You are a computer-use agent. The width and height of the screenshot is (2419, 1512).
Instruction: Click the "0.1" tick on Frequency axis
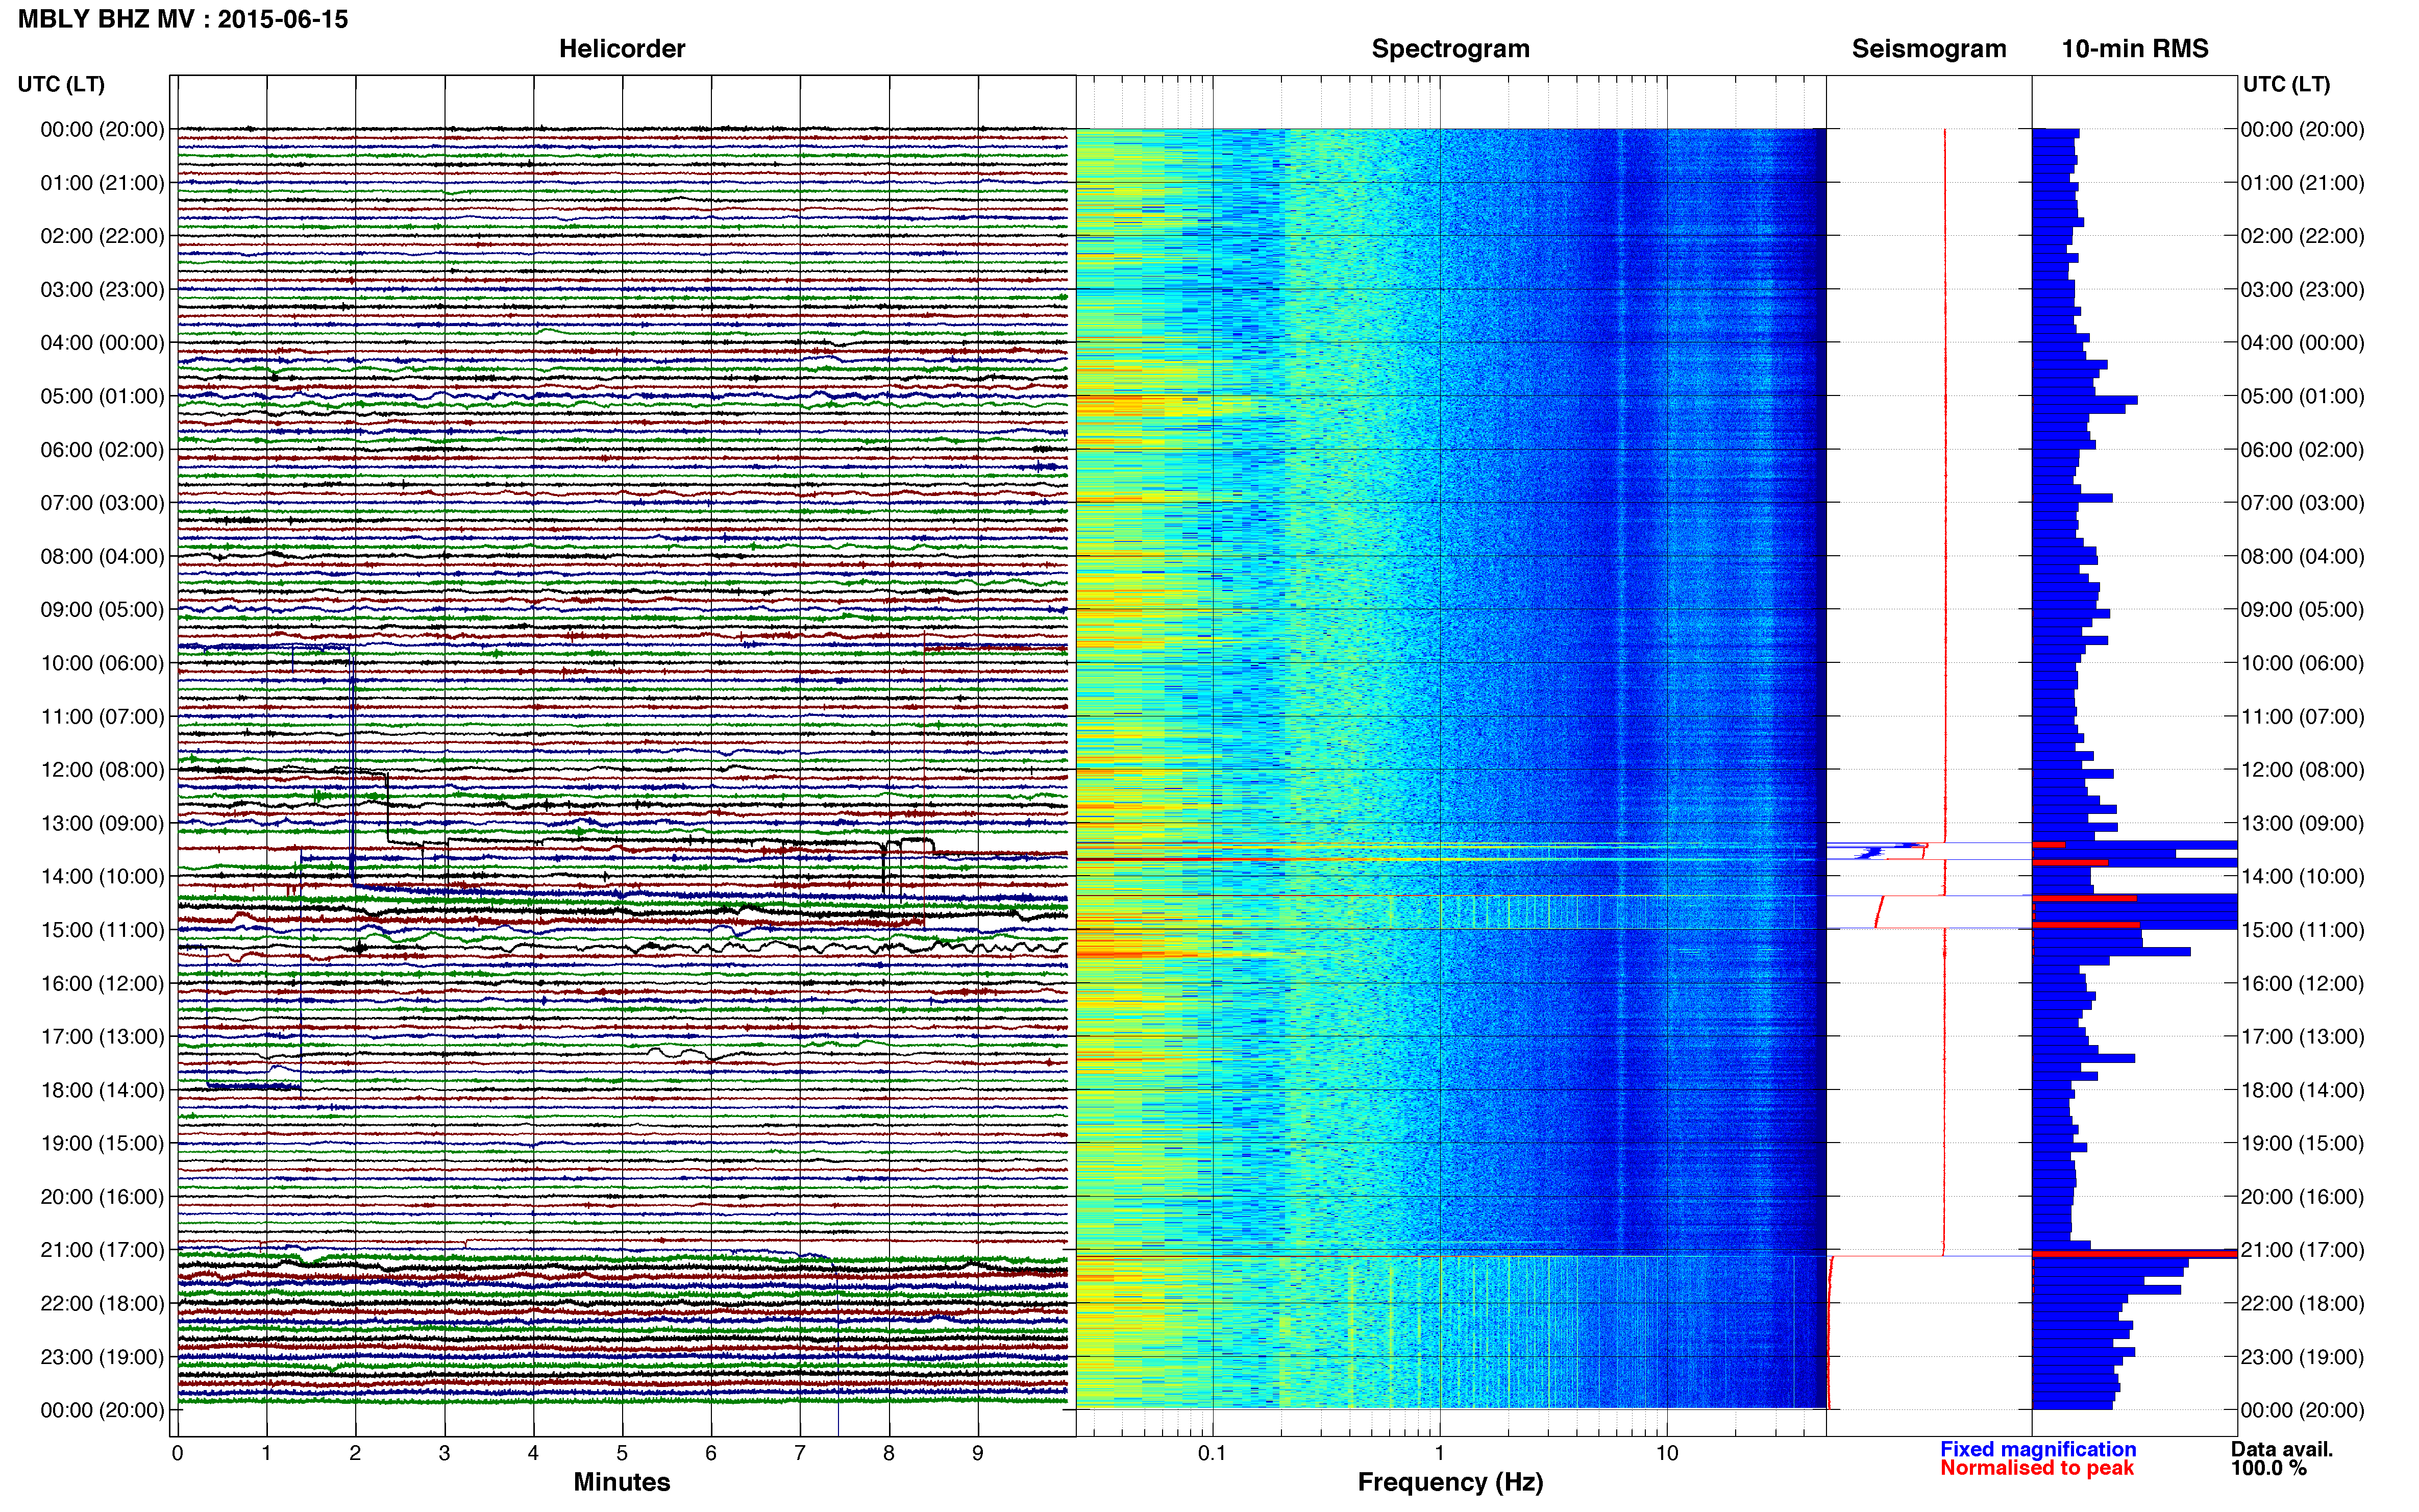click(1212, 1454)
